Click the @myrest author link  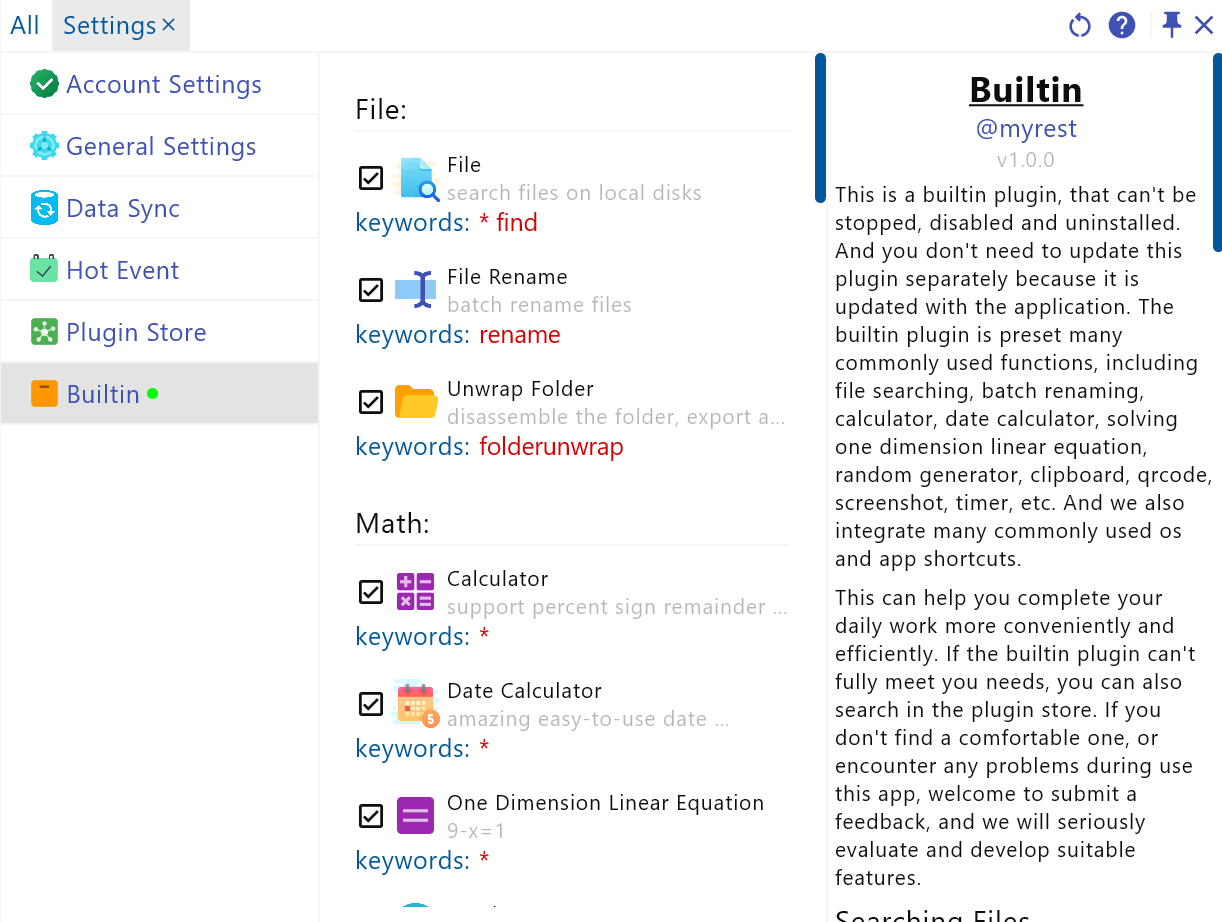tap(1026, 129)
